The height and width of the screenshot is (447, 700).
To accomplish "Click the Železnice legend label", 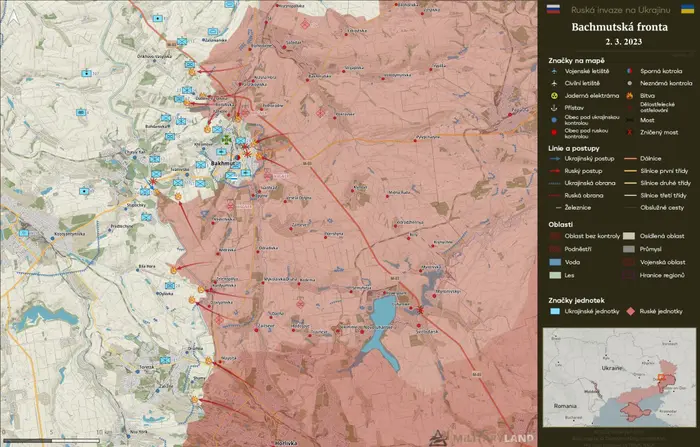I will pyautogui.click(x=578, y=208).
